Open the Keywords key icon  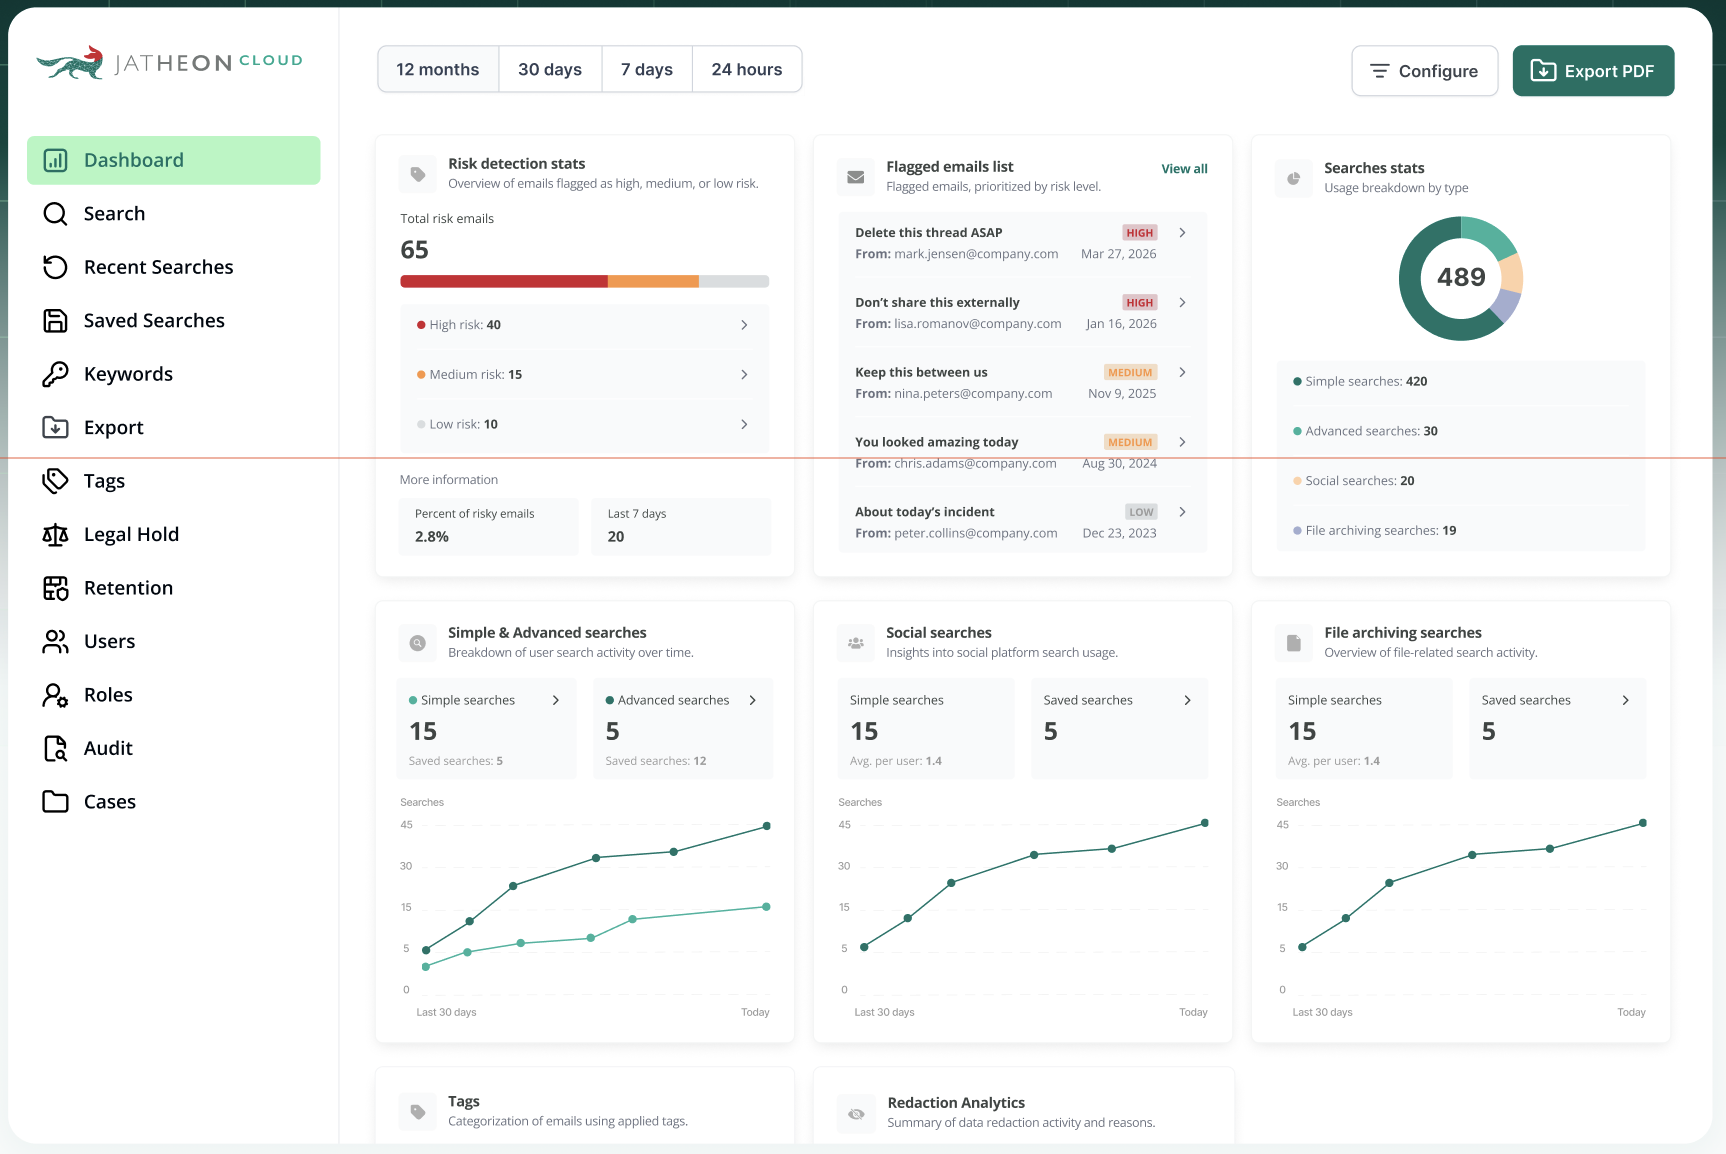[x=55, y=373]
